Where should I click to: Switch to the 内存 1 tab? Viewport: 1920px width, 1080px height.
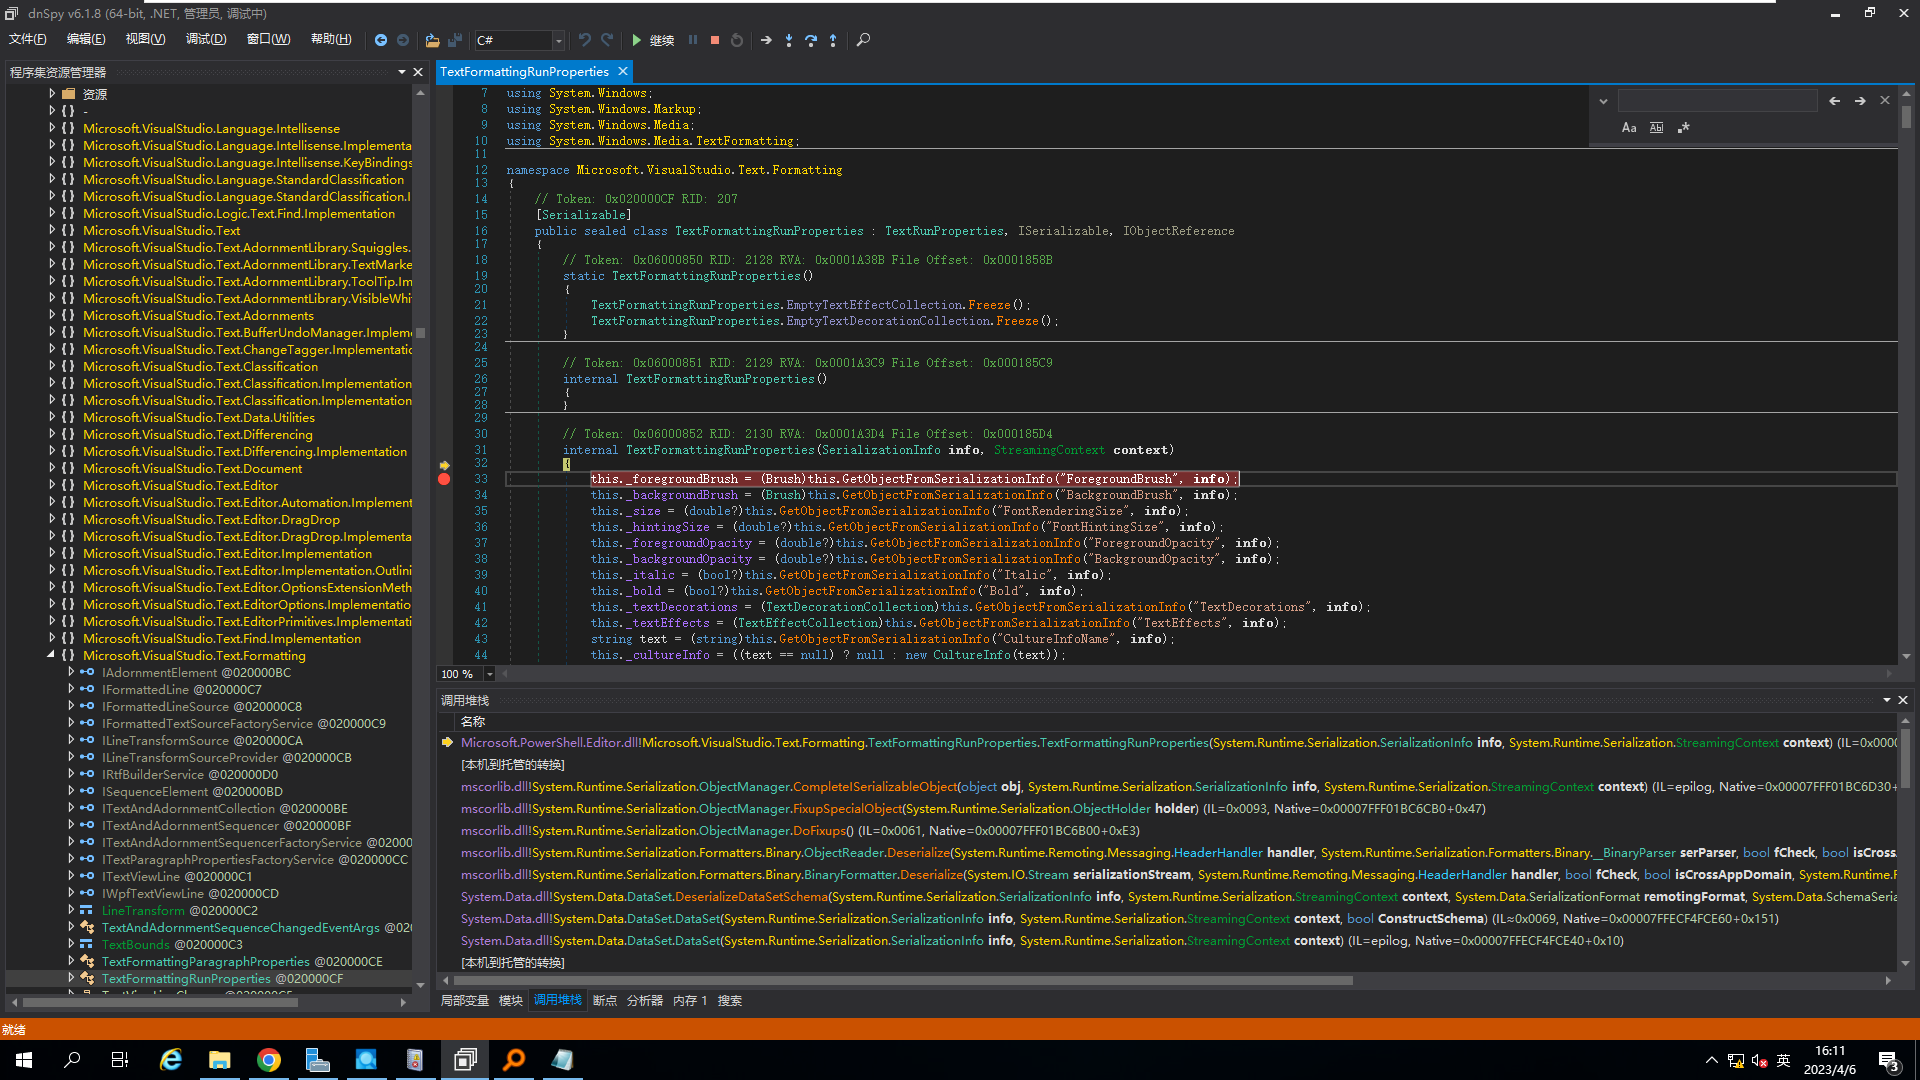click(x=690, y=1000)
